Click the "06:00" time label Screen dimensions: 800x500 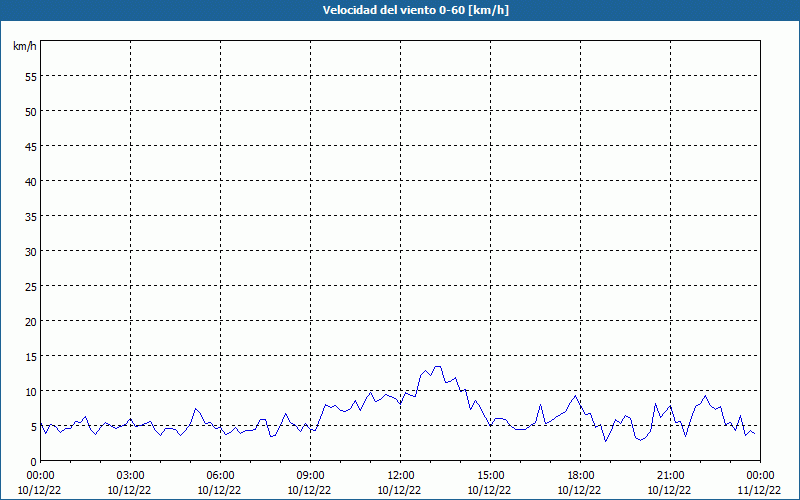pos(220,476)
